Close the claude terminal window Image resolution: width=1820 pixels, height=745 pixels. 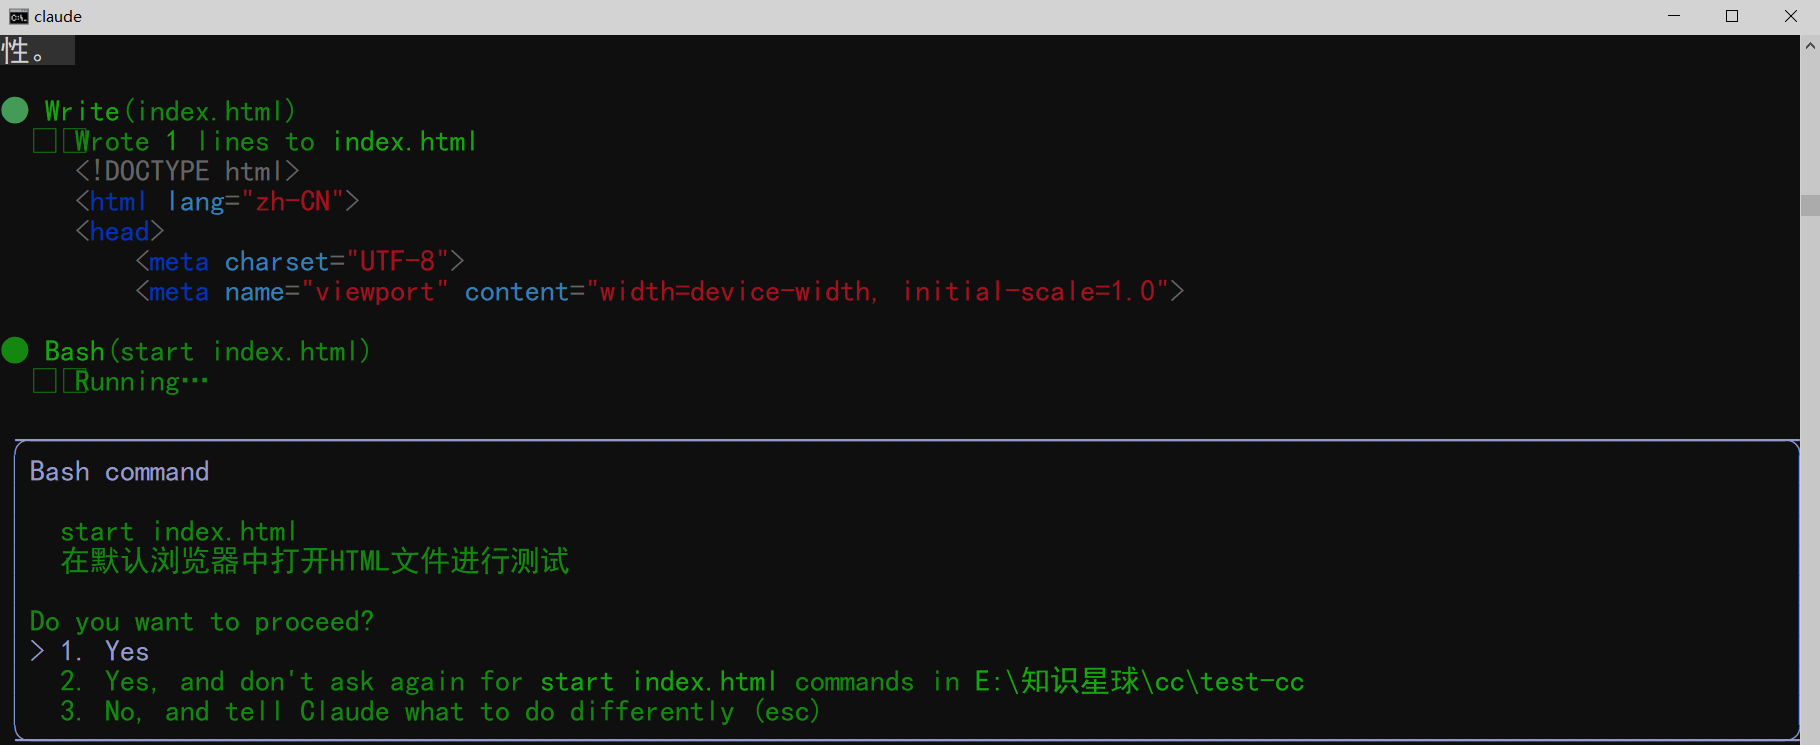point(1791,17)
